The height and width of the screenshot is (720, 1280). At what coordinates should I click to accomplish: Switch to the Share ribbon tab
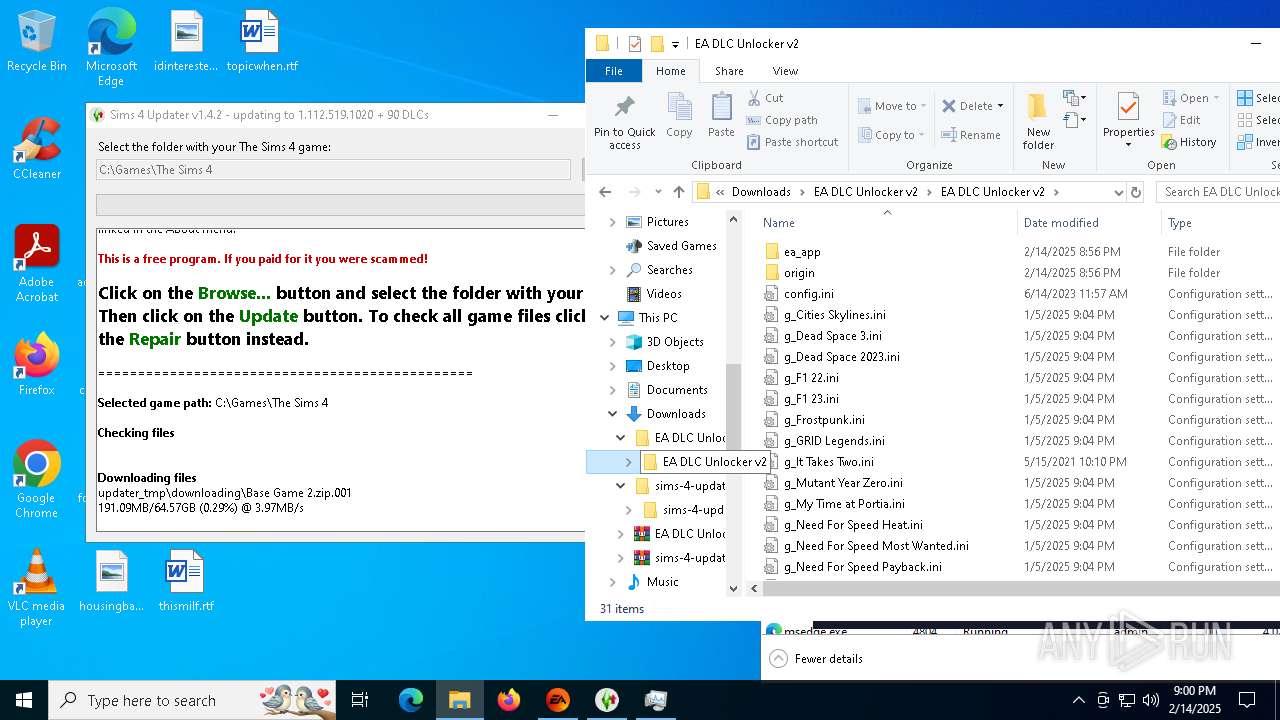729,71
